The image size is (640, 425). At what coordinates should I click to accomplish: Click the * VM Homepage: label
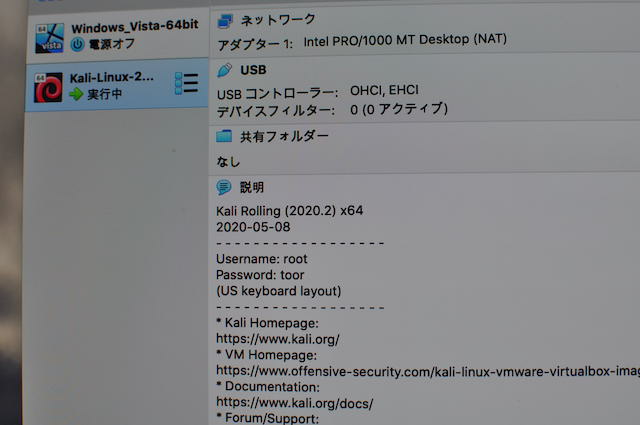(x=266, y=355)
